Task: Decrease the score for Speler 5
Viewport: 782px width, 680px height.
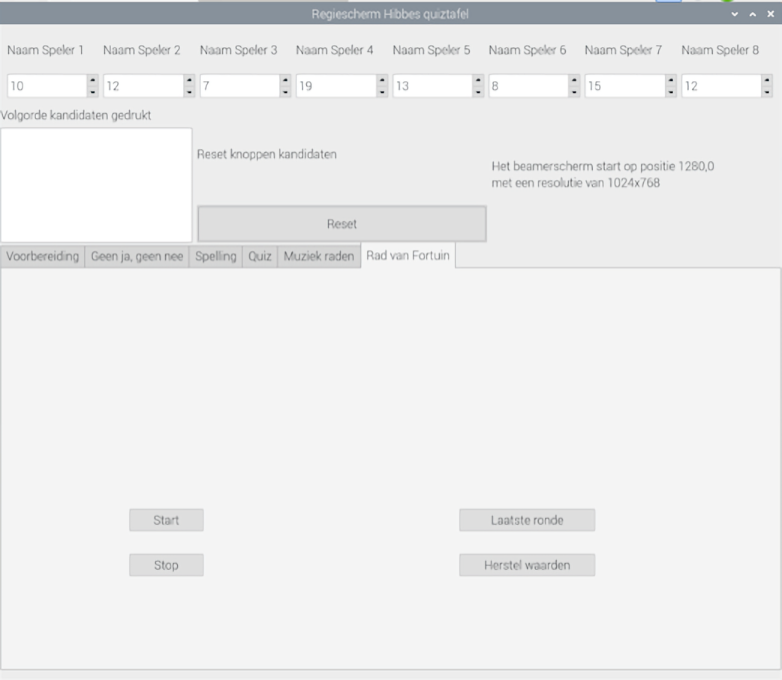Action: click(478, 92)
